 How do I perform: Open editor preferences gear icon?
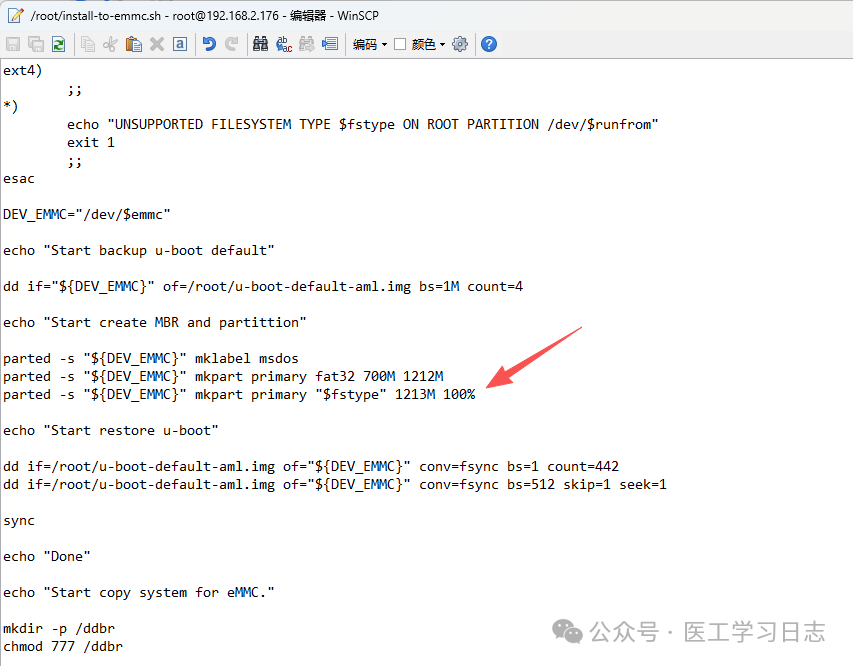(460, 44)
